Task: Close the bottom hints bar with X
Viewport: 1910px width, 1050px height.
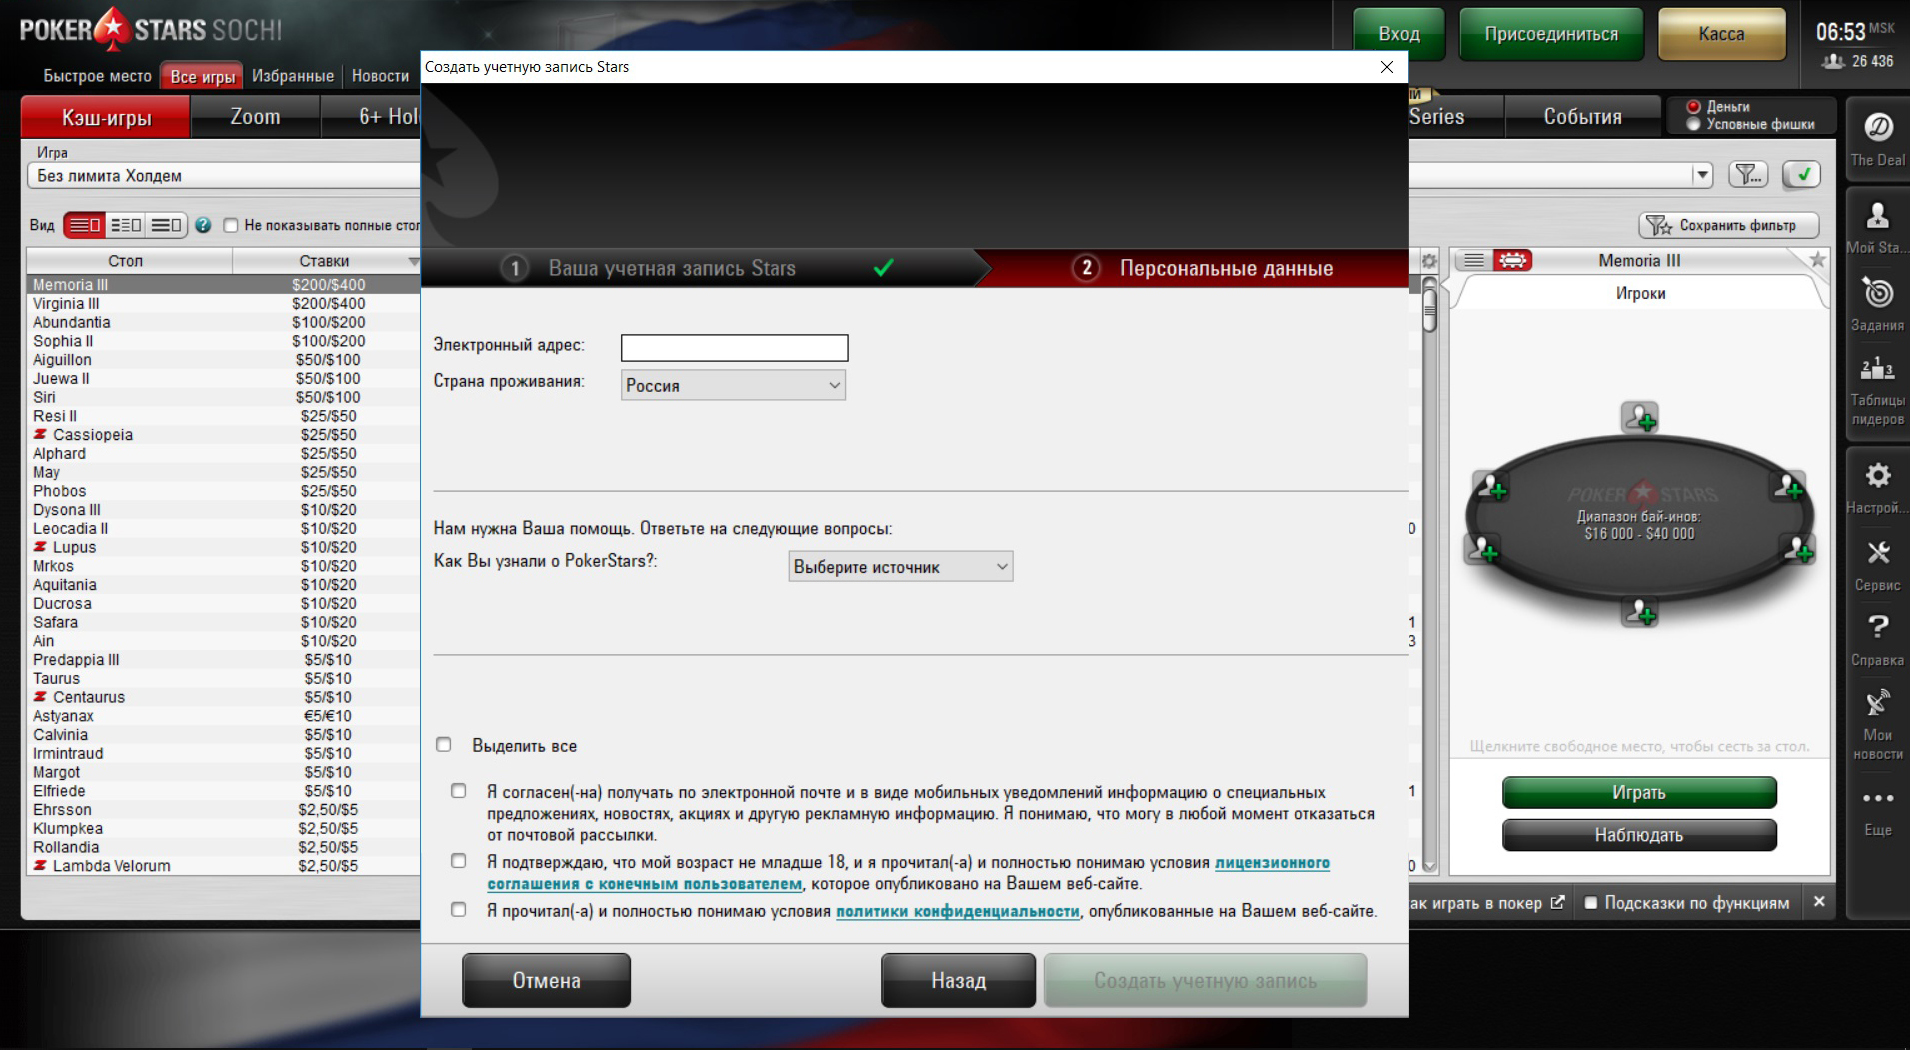Action: [1819, 902]
